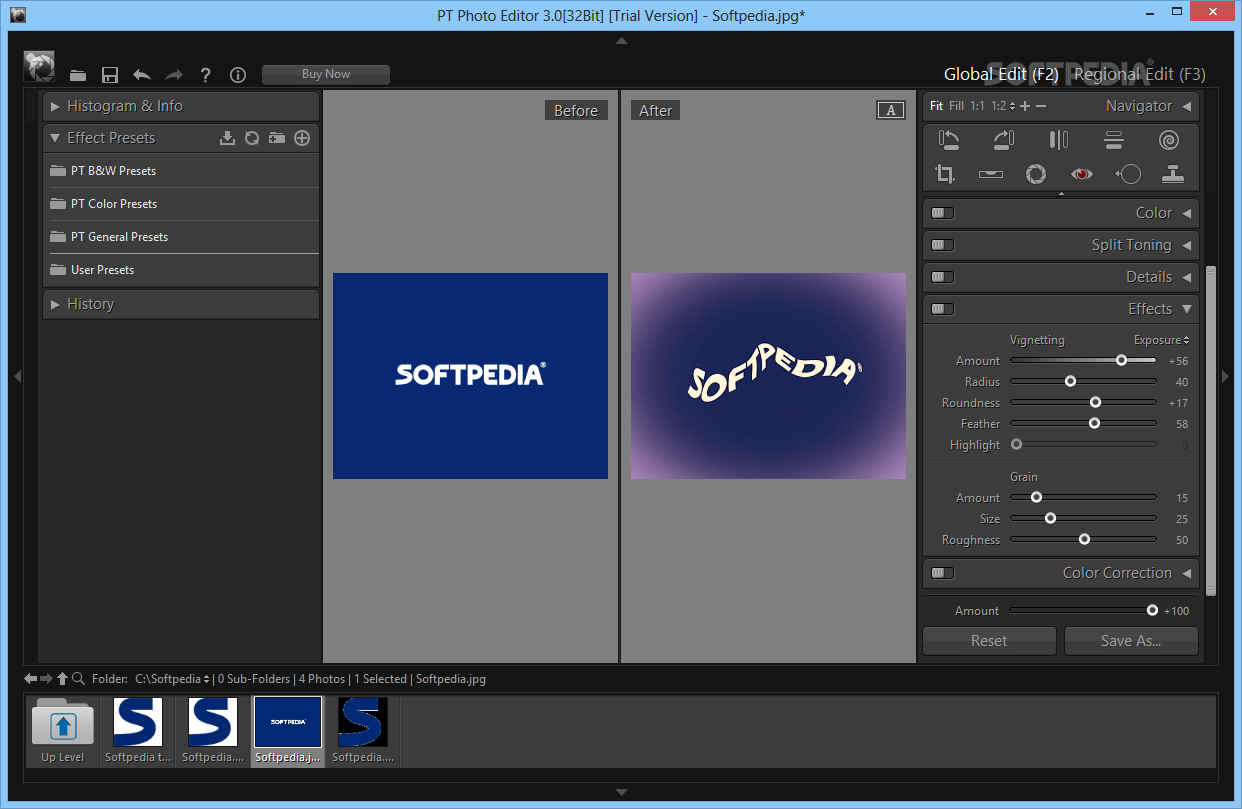Open the PT Color Presets folder

[181, 204]
